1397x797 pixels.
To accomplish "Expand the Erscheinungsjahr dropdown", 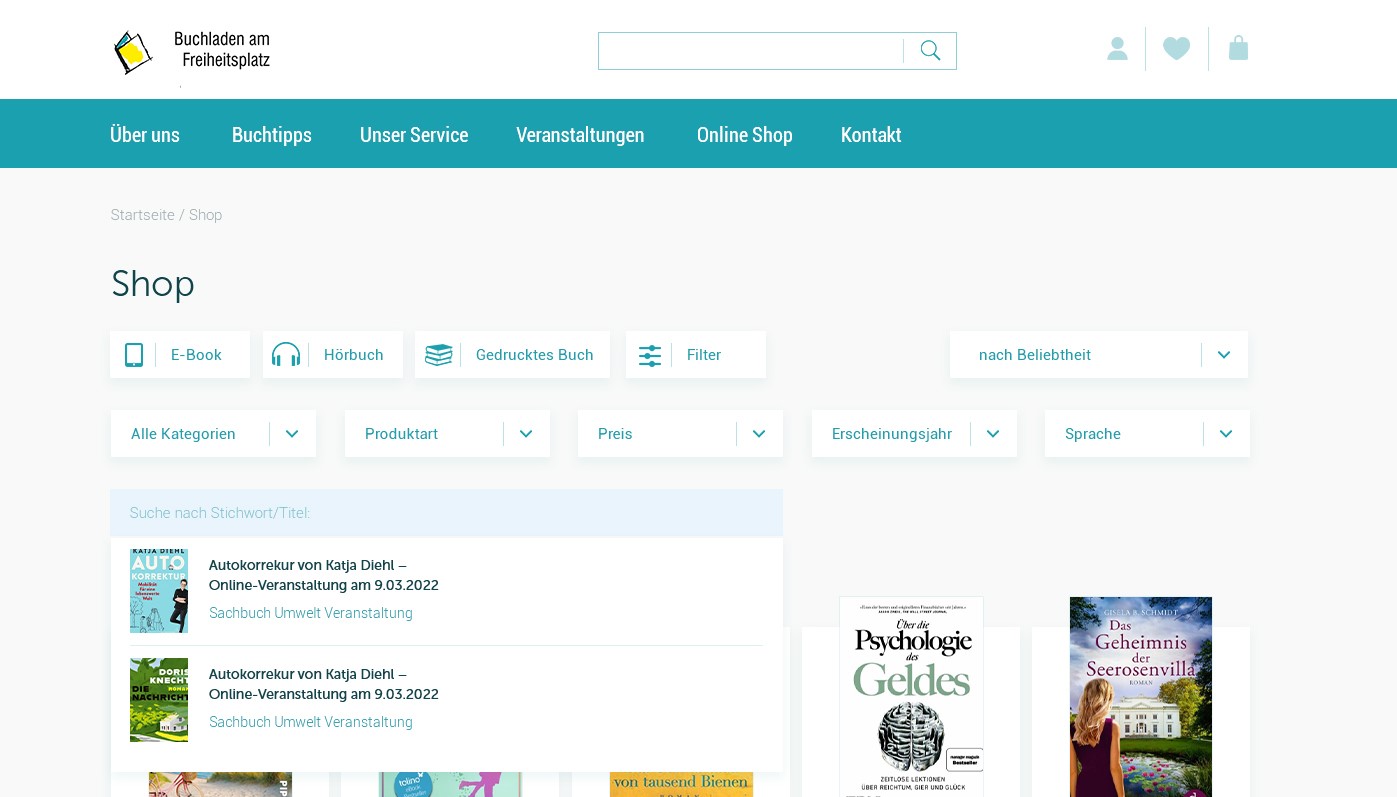I will (914, 434).
